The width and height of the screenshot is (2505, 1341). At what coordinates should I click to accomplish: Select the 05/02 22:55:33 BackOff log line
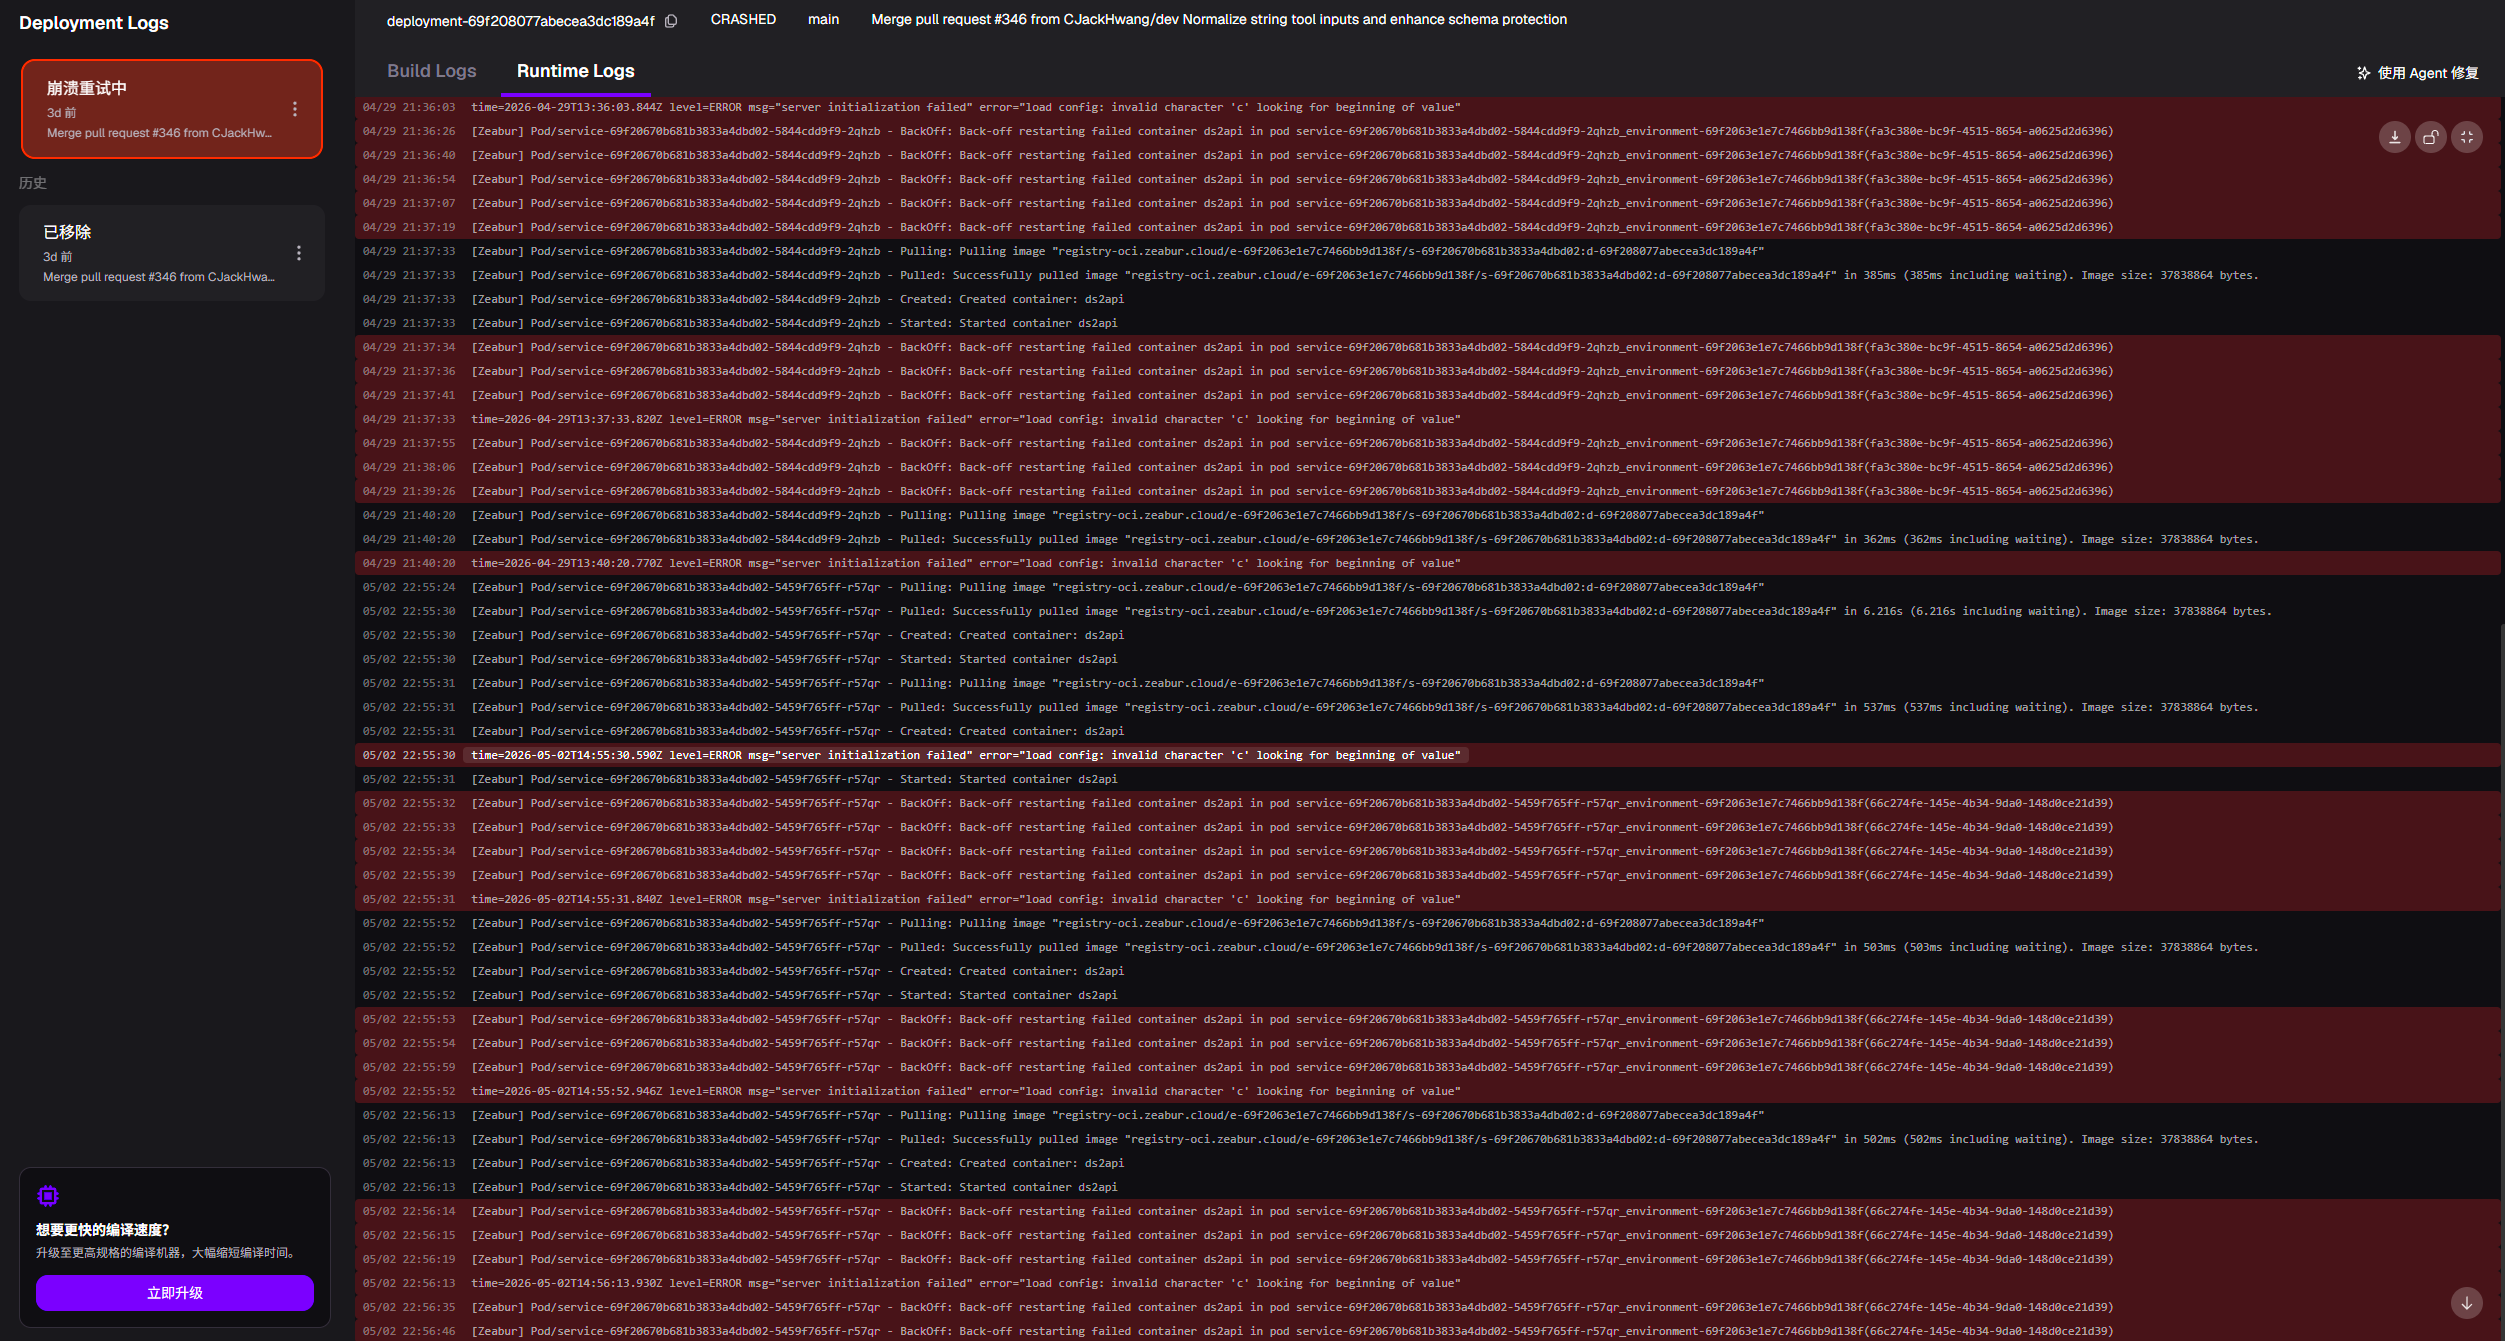coord(1428,827)
